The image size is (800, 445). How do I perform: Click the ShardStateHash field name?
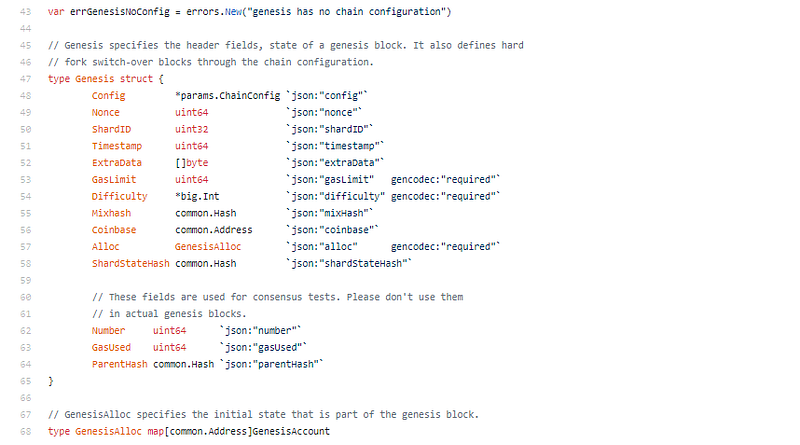(x=130, y=263)
